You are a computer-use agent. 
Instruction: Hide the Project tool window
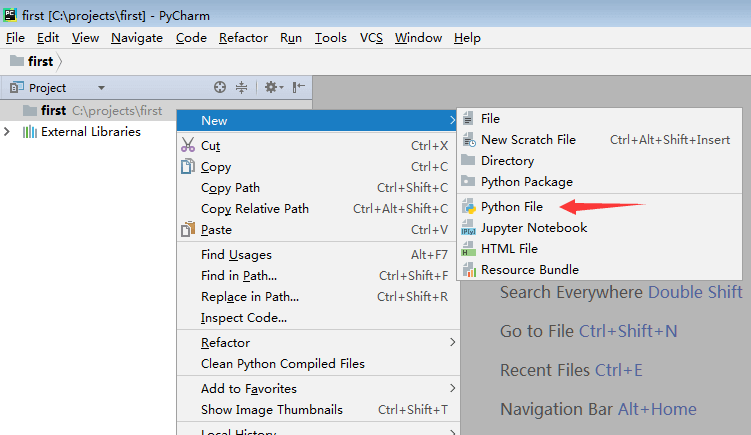pyautogui.click(x=298, y=87)
